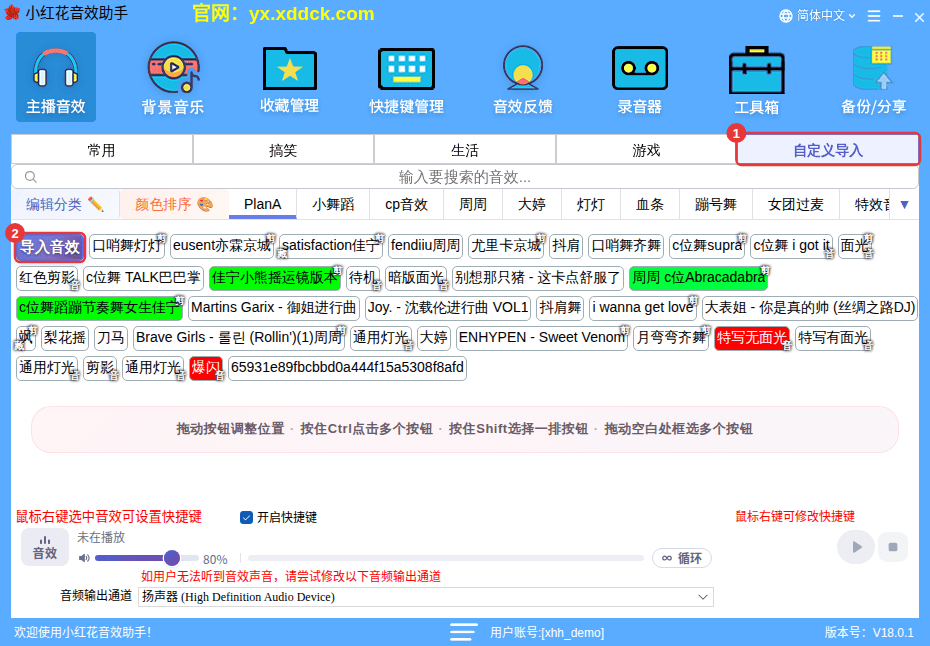Image resolution: width=930 pixels, height=646 pixels.
Task: Click the 导入音效 button
Action: coord(50,247)
